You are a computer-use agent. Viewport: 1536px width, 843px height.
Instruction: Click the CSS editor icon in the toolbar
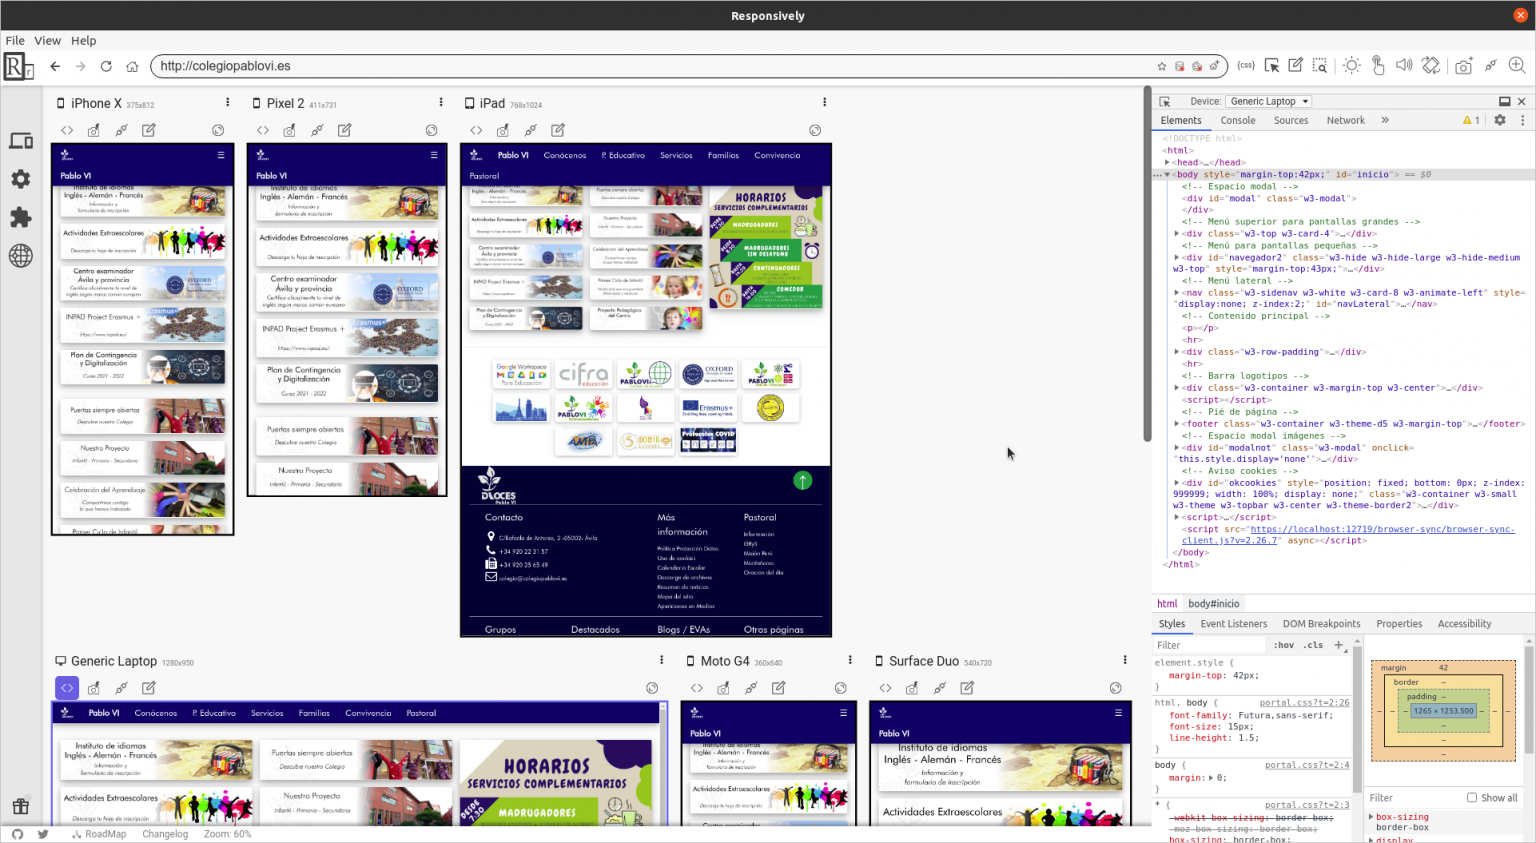(1246, 66)
